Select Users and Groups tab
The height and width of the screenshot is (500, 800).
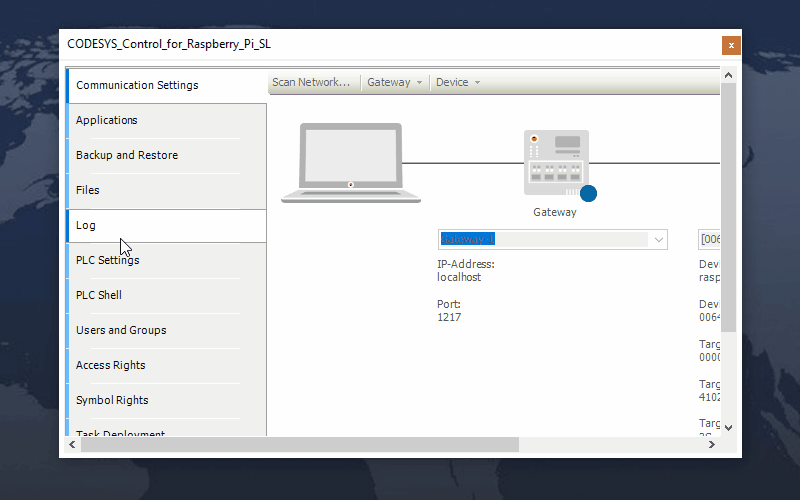coord(121,330)
